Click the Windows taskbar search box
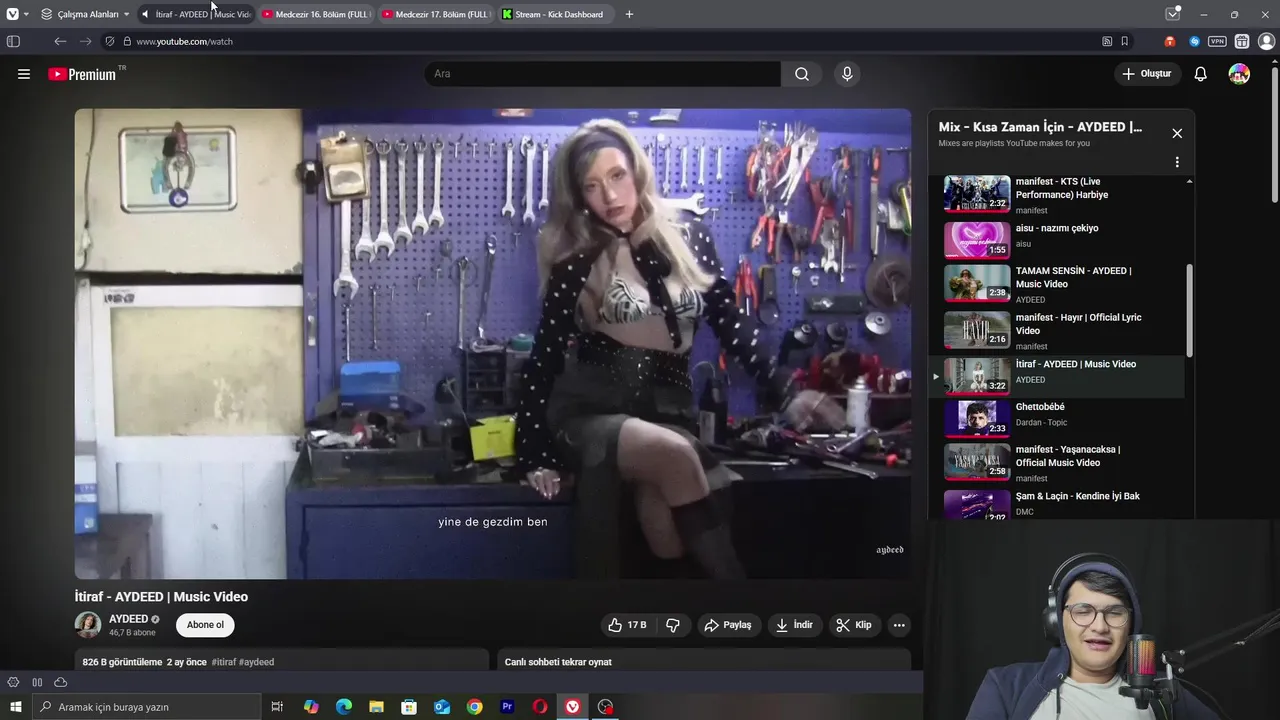 coord(146,707)
